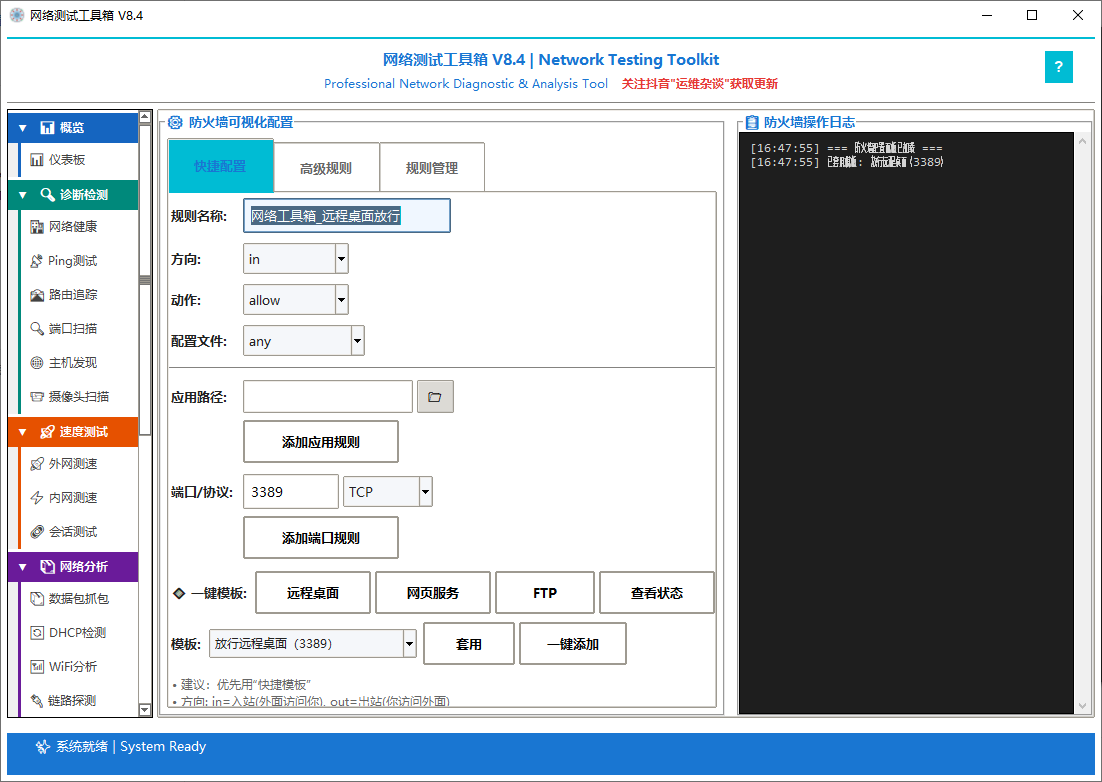Image resolution: width=1102 pixels, height=782 pixels.
Task: Click the 链路探测 sidebar icon
Action: pyautogui.click(x=37, y=700)
